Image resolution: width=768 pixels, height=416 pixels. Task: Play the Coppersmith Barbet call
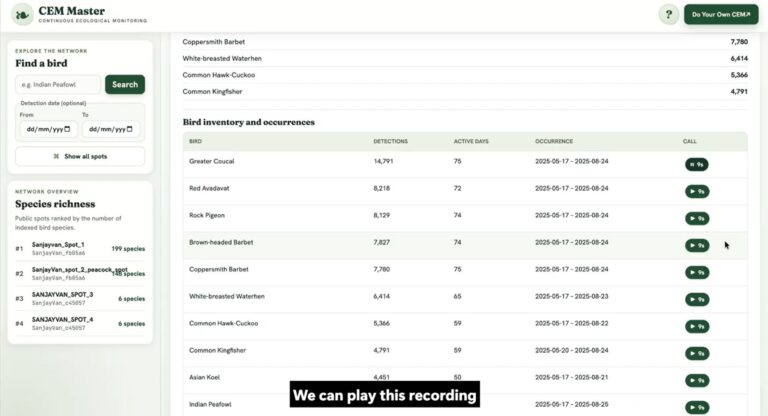(696, 272)
